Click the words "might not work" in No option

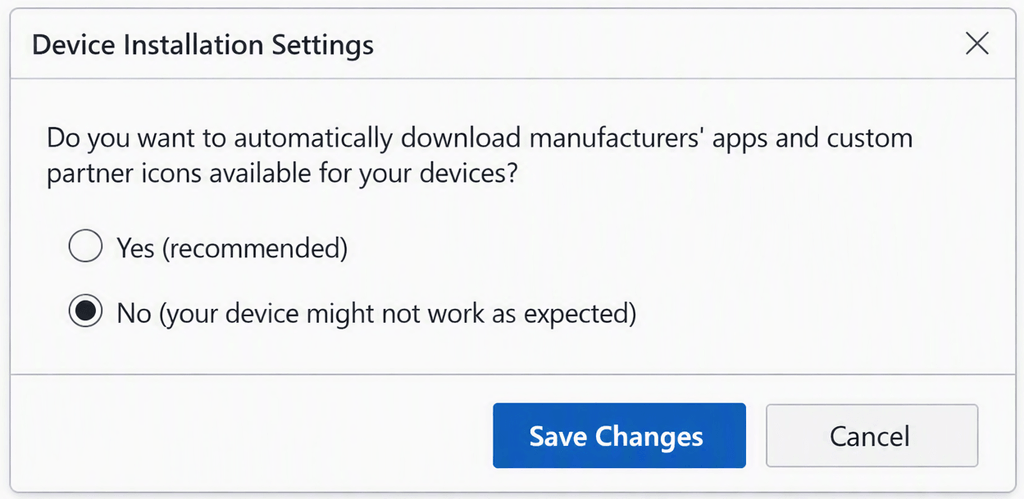click(x=398, y=314)
